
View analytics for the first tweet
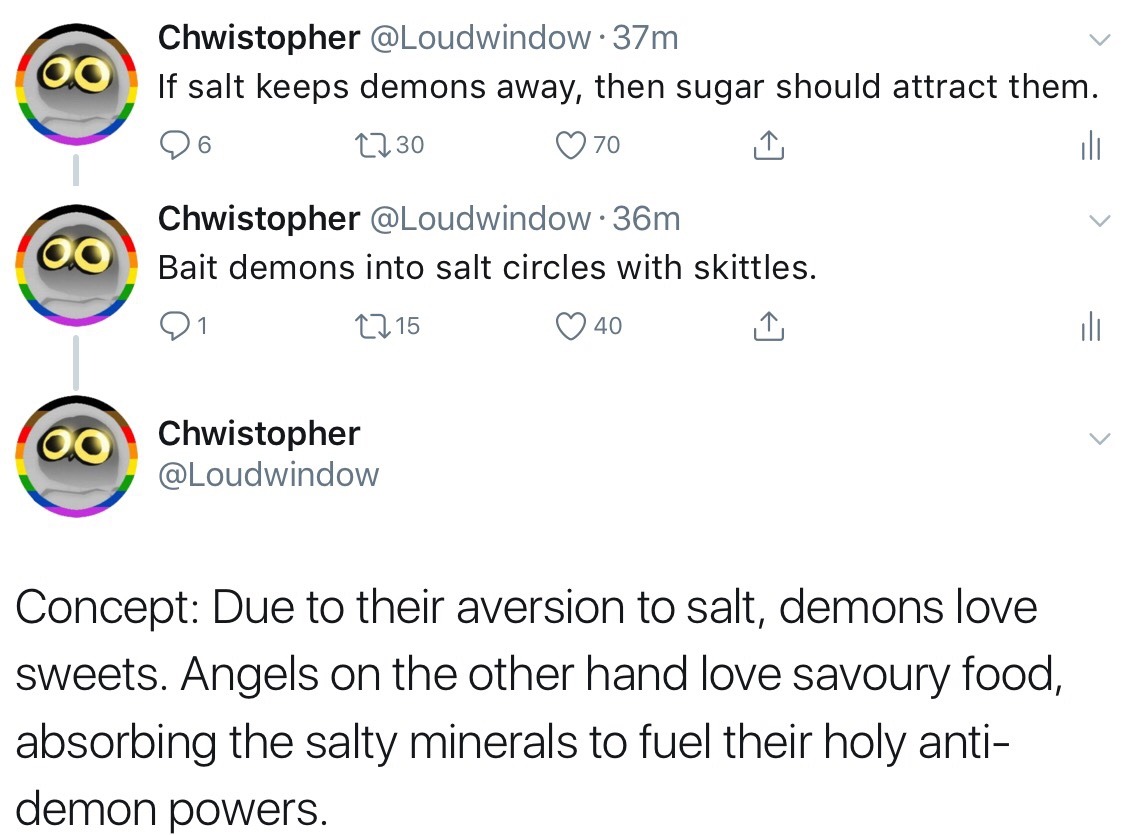click(x=1090, y=147)
